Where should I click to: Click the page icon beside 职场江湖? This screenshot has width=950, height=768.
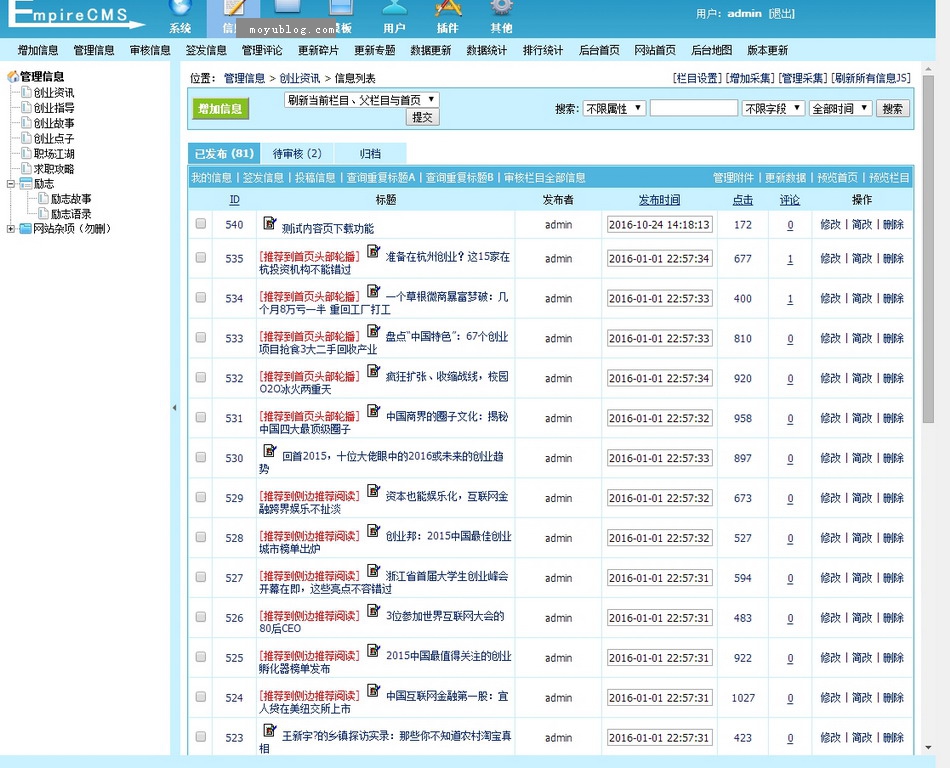(x=26, y=153)
